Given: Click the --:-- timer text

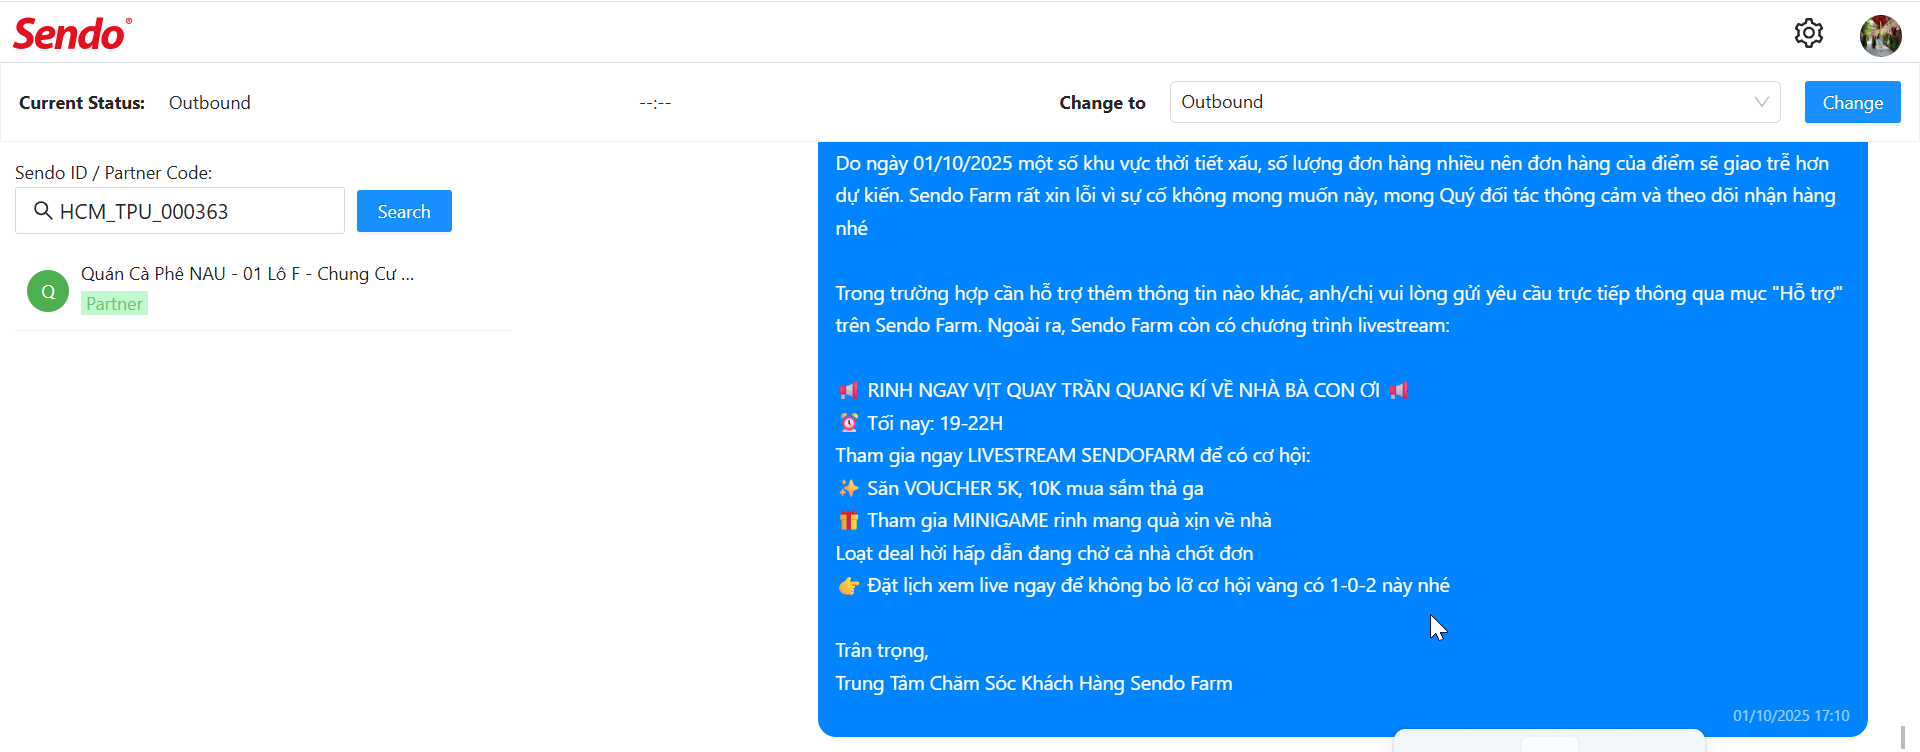Looking at the screenshot, I should click(655, 103).
